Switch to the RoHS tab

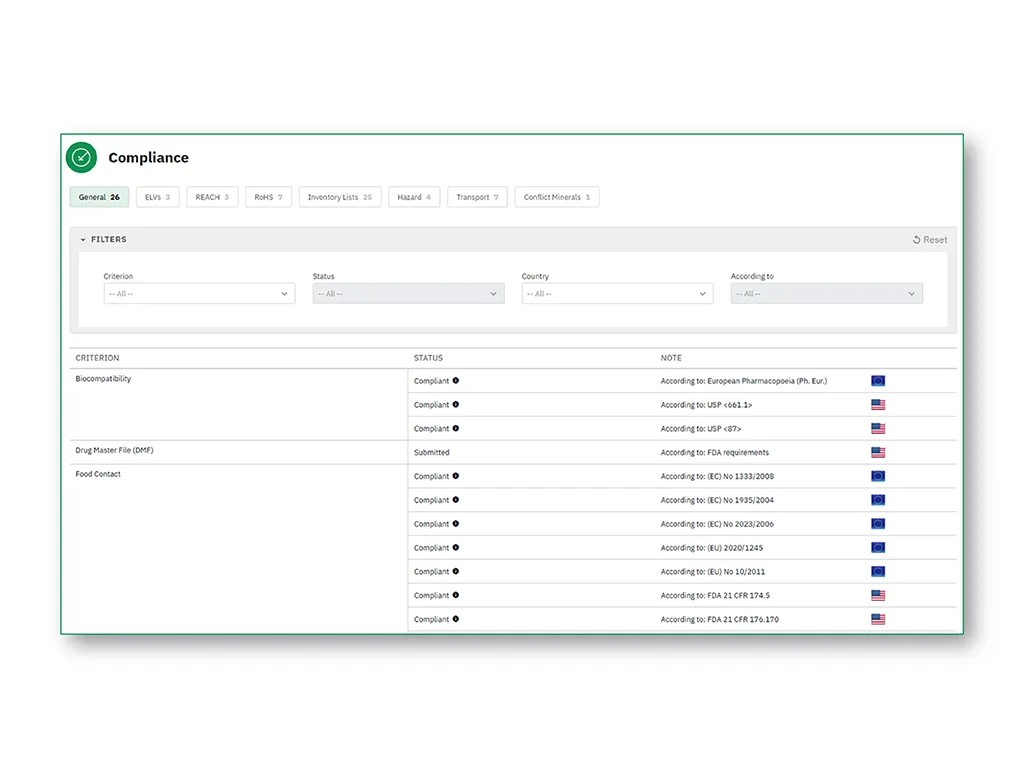point(268,197)
